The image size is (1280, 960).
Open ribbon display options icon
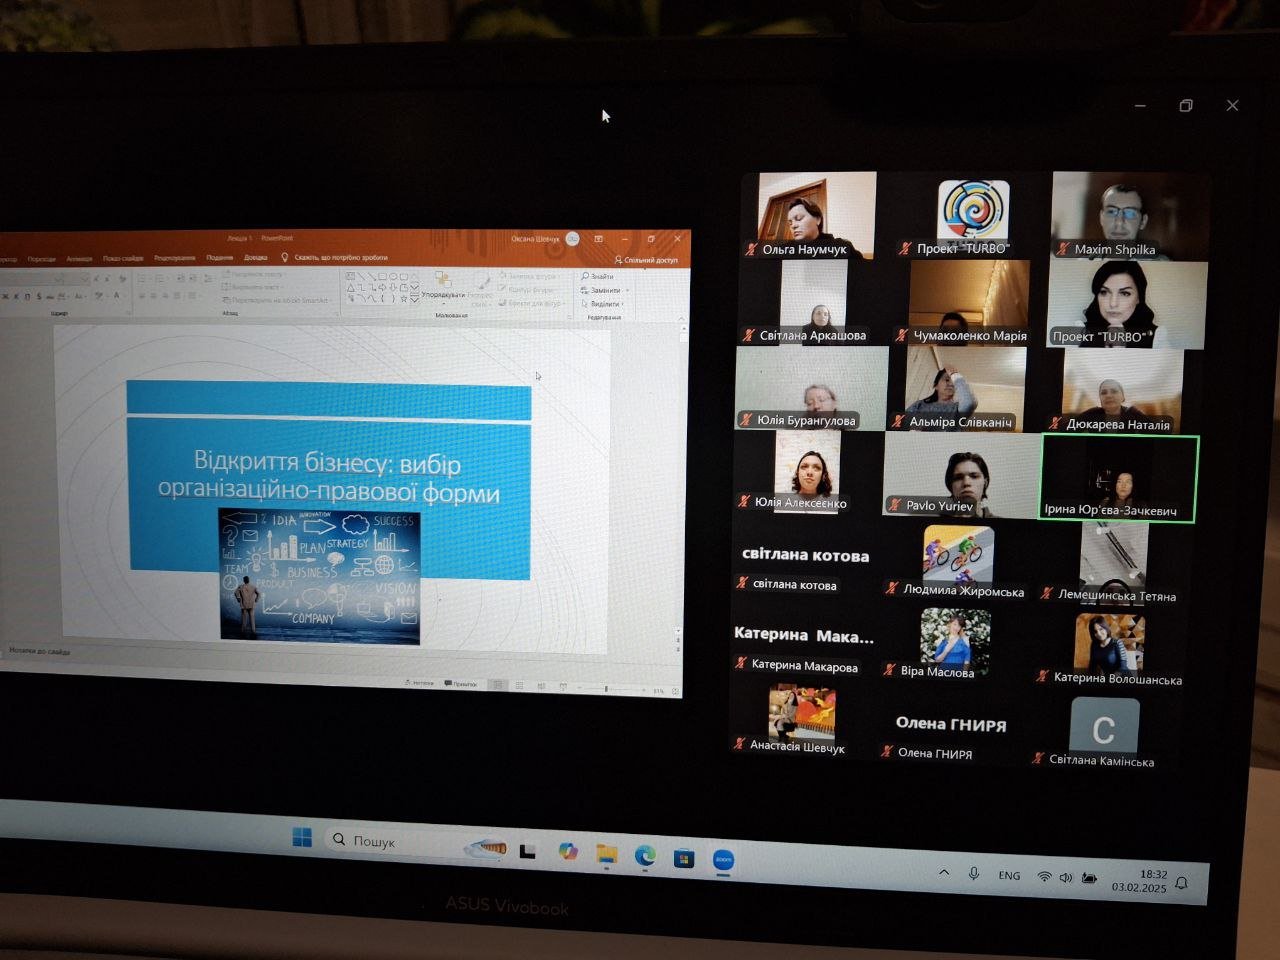pos(598,239)
